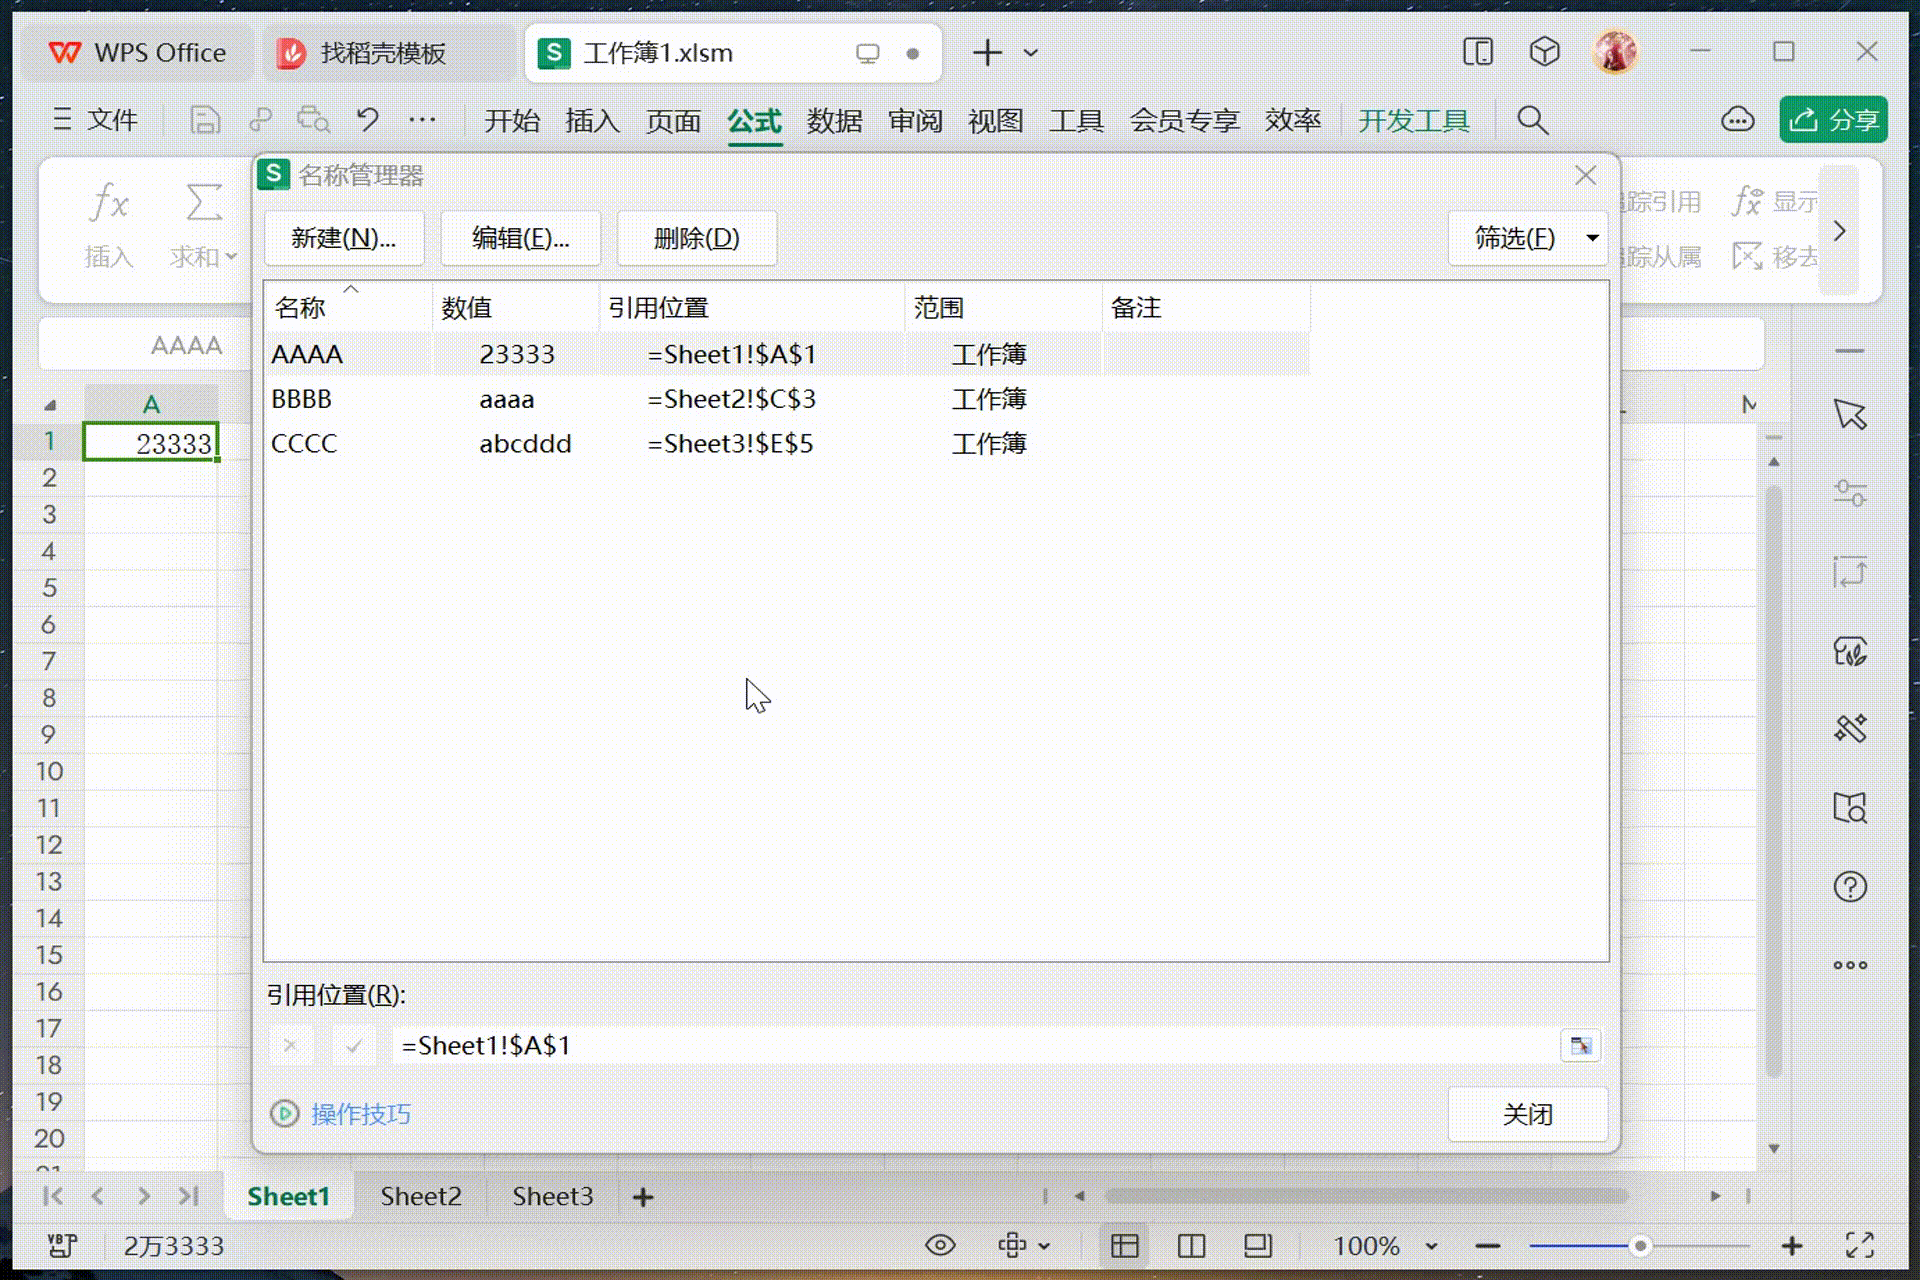Open the 操作技巧 tips link
The height and width of the screenshot is (1280, 1920).
tap(360, 1114)
